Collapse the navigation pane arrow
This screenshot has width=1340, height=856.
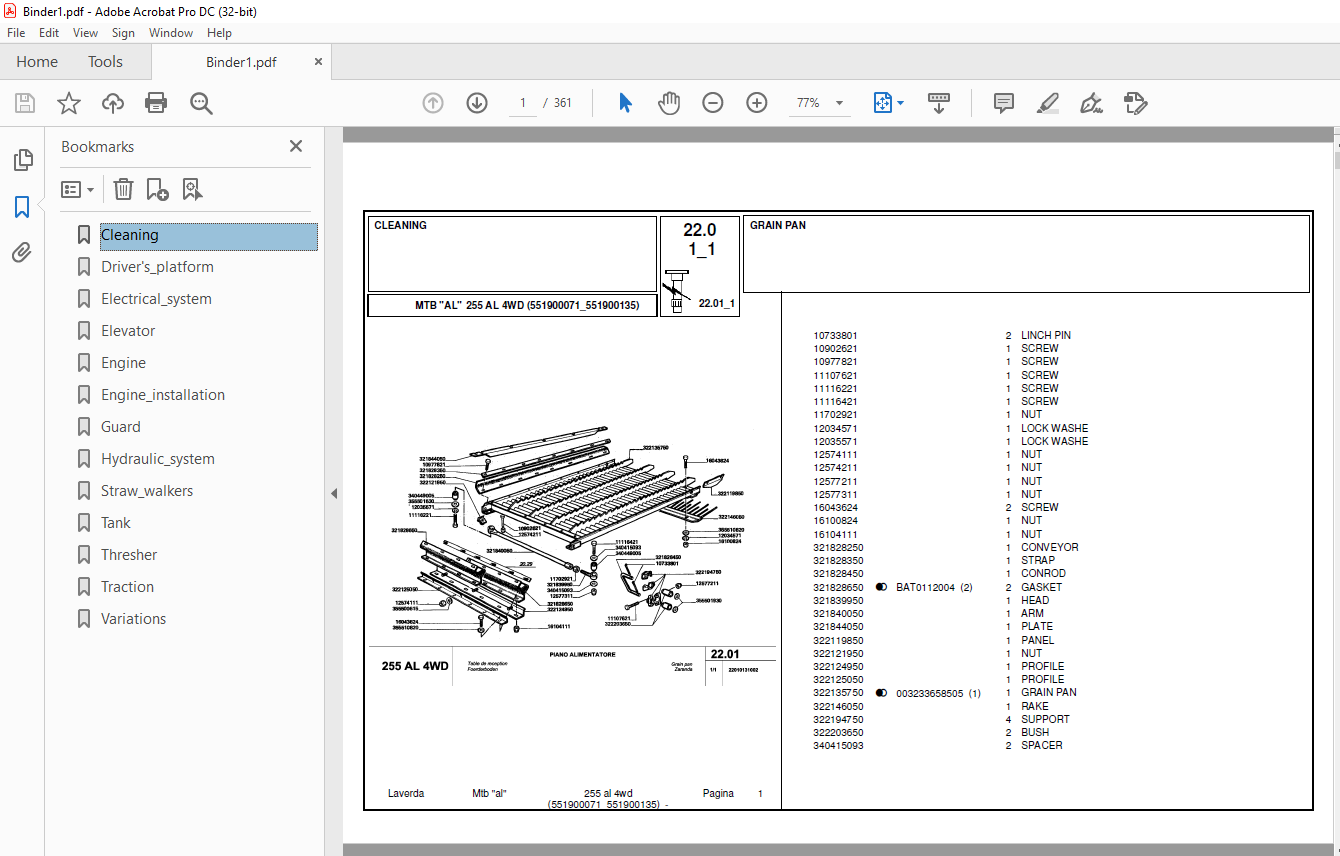click(334, 493)
